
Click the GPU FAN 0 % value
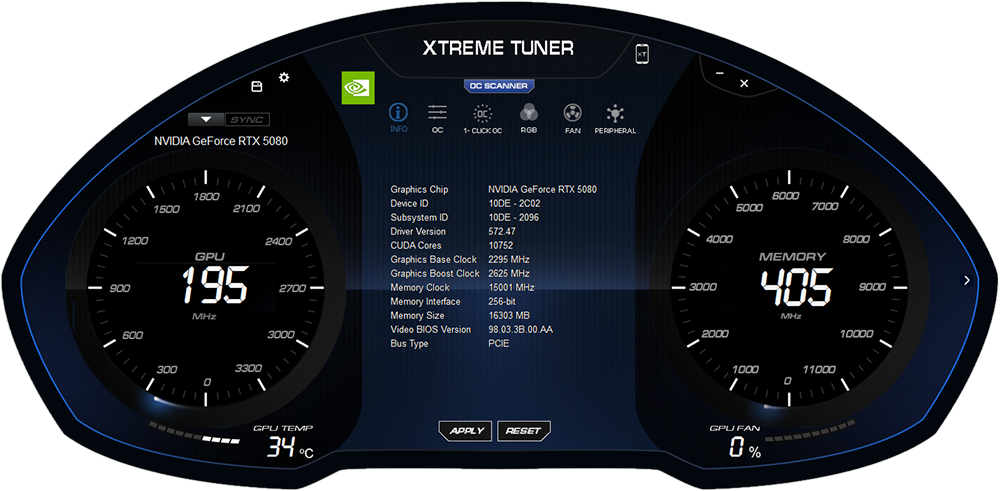pyautogui.click(x=746, y=449)
